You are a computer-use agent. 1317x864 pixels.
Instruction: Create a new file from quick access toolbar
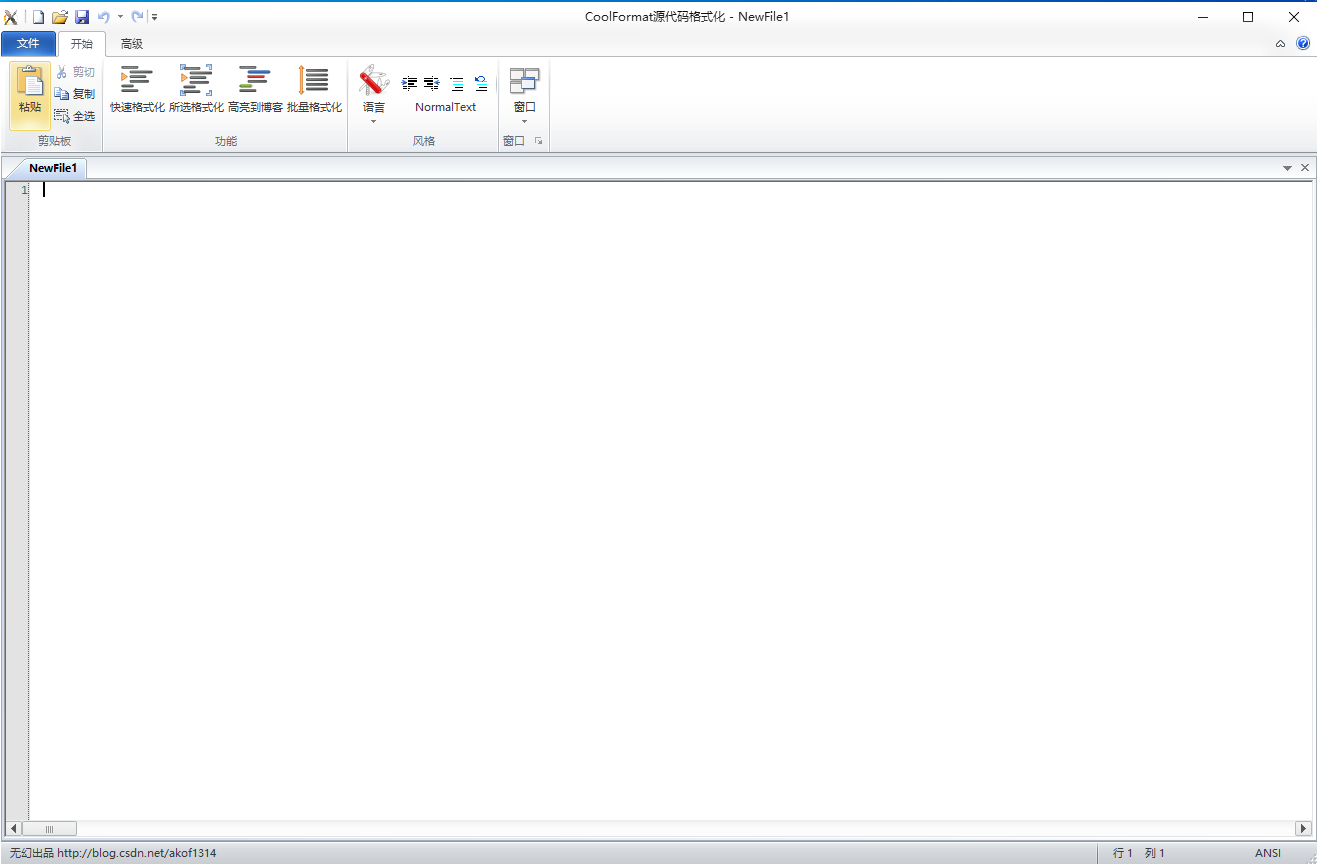click(39, 17)
